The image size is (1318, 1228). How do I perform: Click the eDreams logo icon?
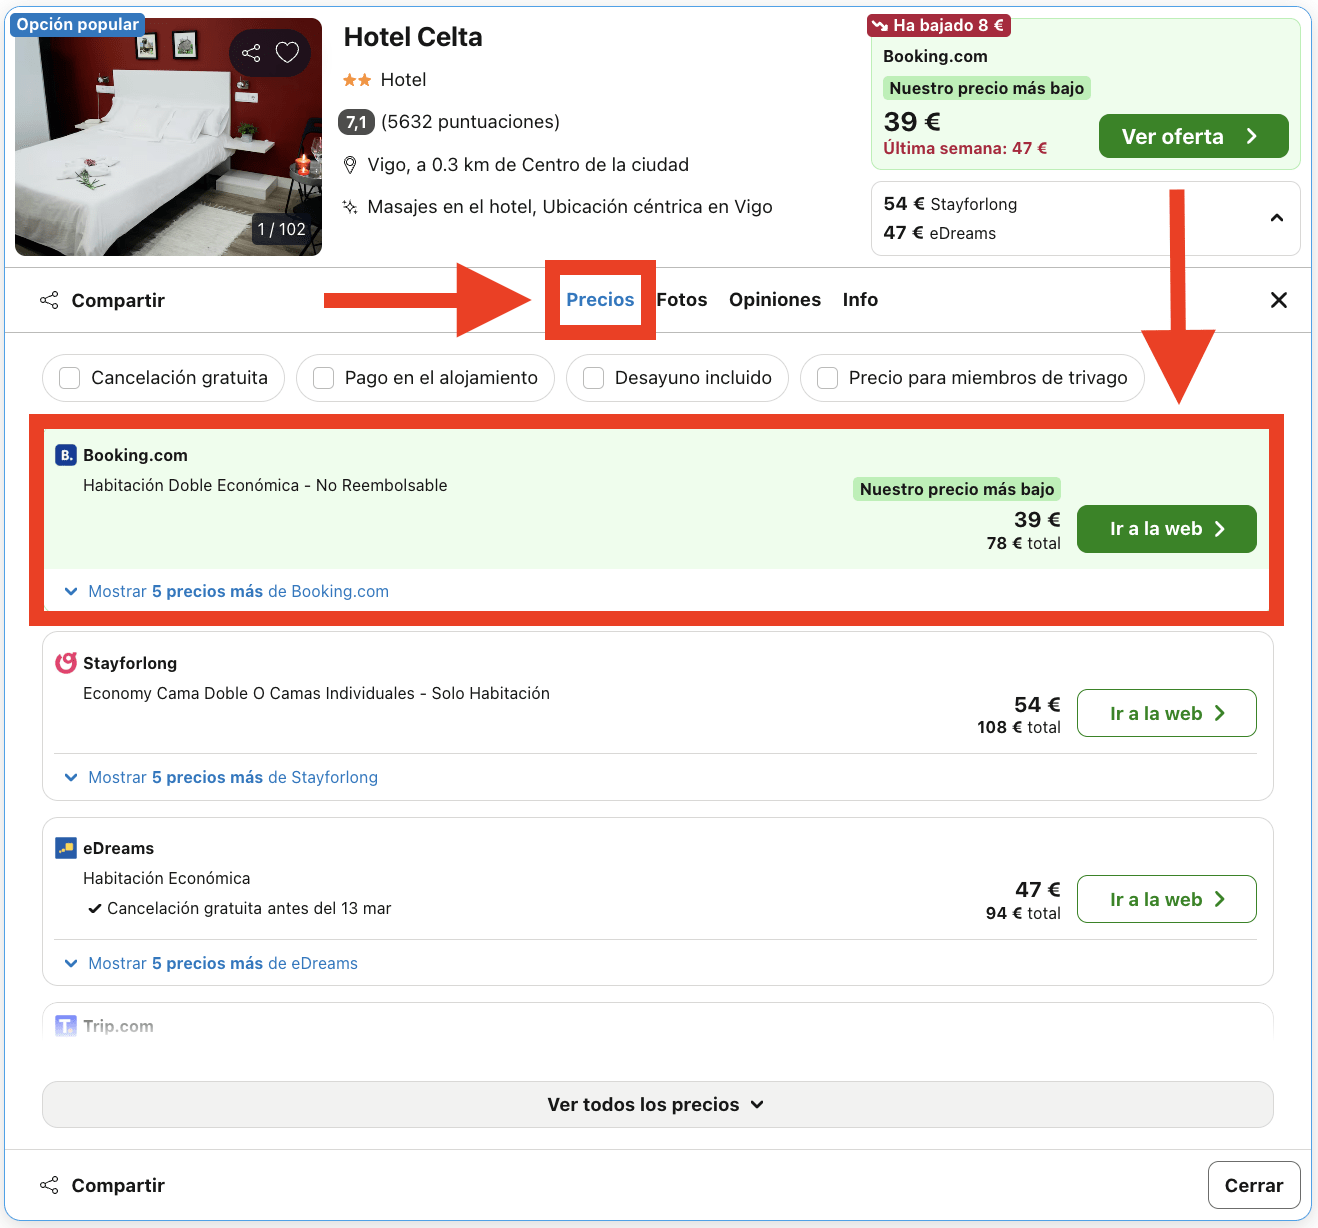pos(66,848)
